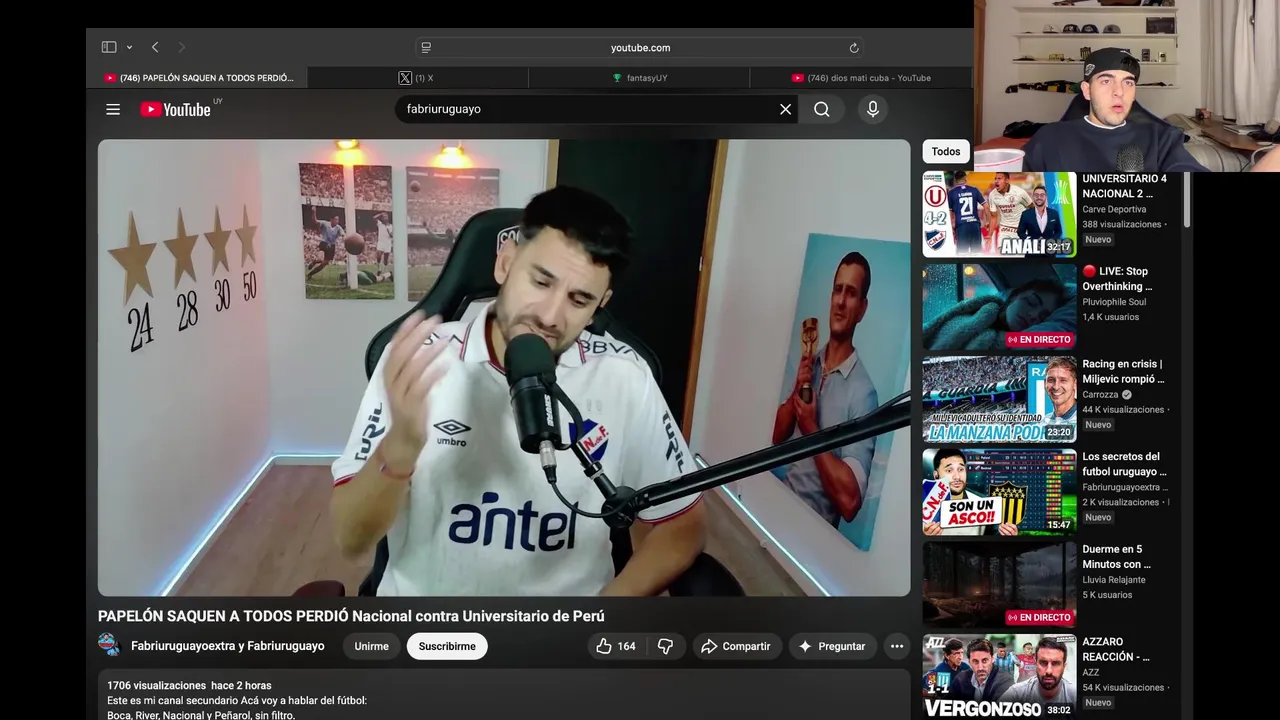Reload page using the refresh icon
Viewport: 1280px width, 720px height.
(854, 47)
